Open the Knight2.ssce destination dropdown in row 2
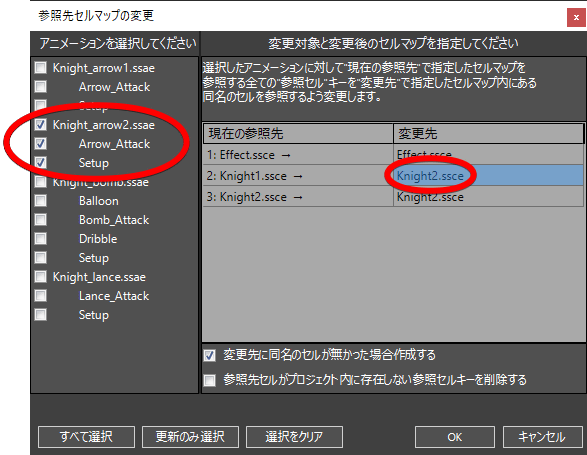This screenshot has width=587, height=455. point(488,175)
